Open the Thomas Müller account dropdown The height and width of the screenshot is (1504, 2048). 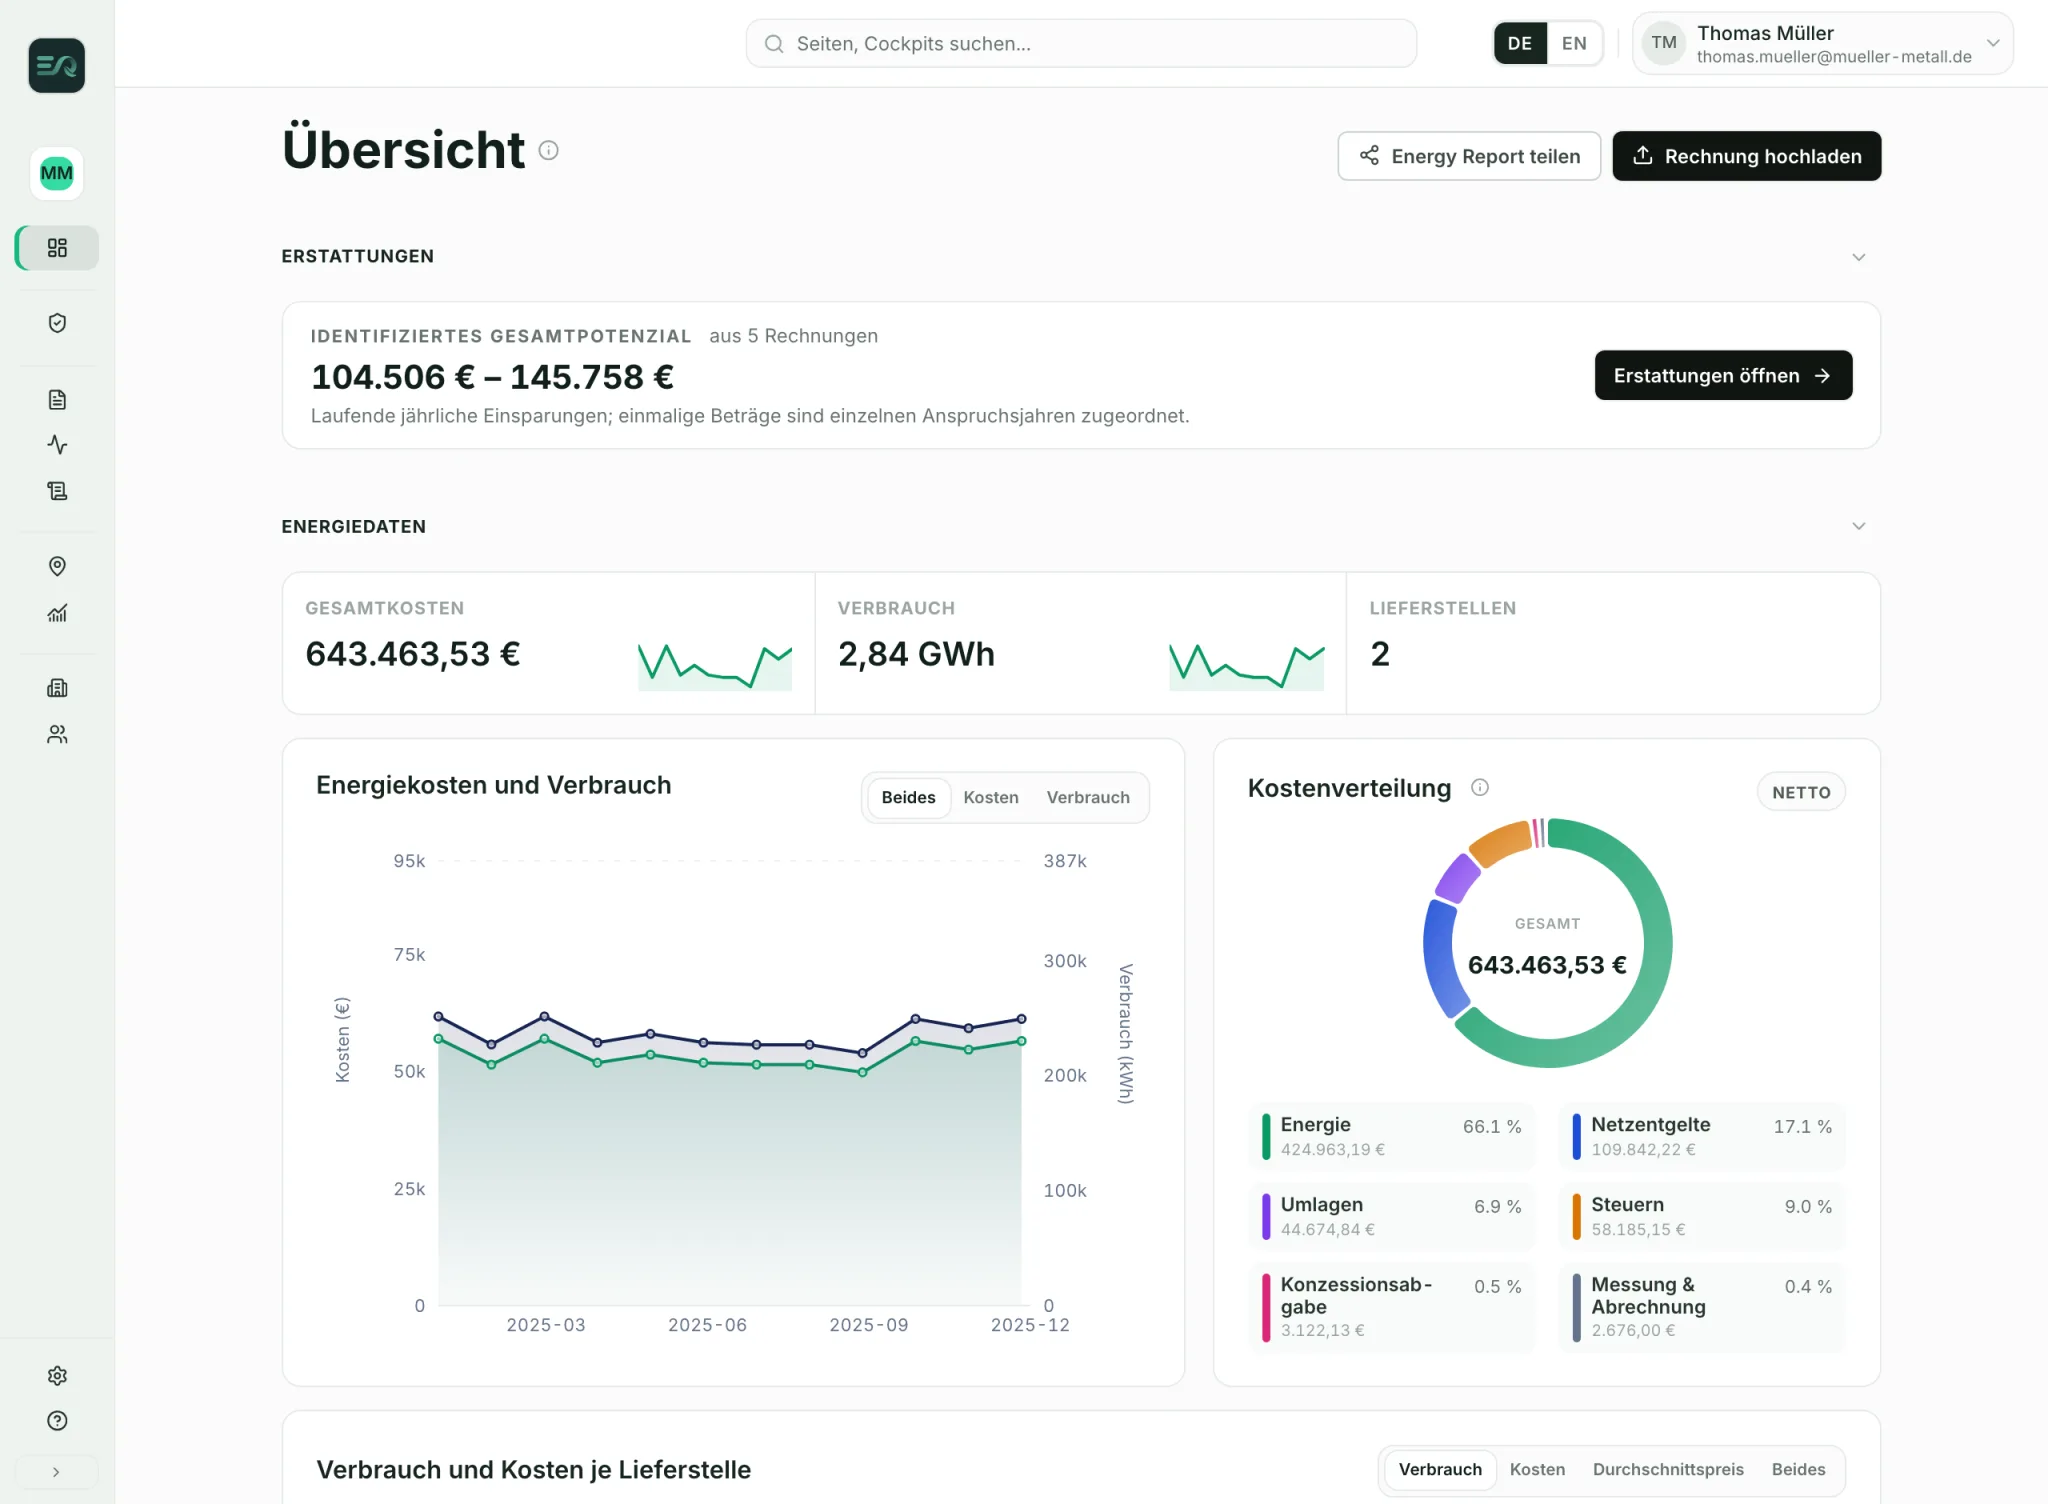point(1823,43)
